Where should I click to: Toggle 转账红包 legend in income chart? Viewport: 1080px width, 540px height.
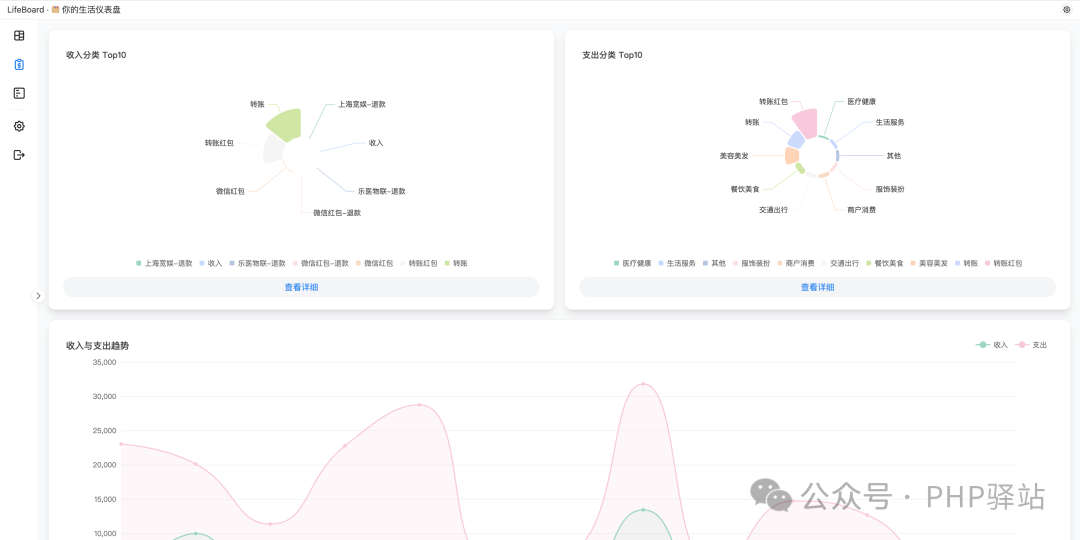tap(418, 263)
